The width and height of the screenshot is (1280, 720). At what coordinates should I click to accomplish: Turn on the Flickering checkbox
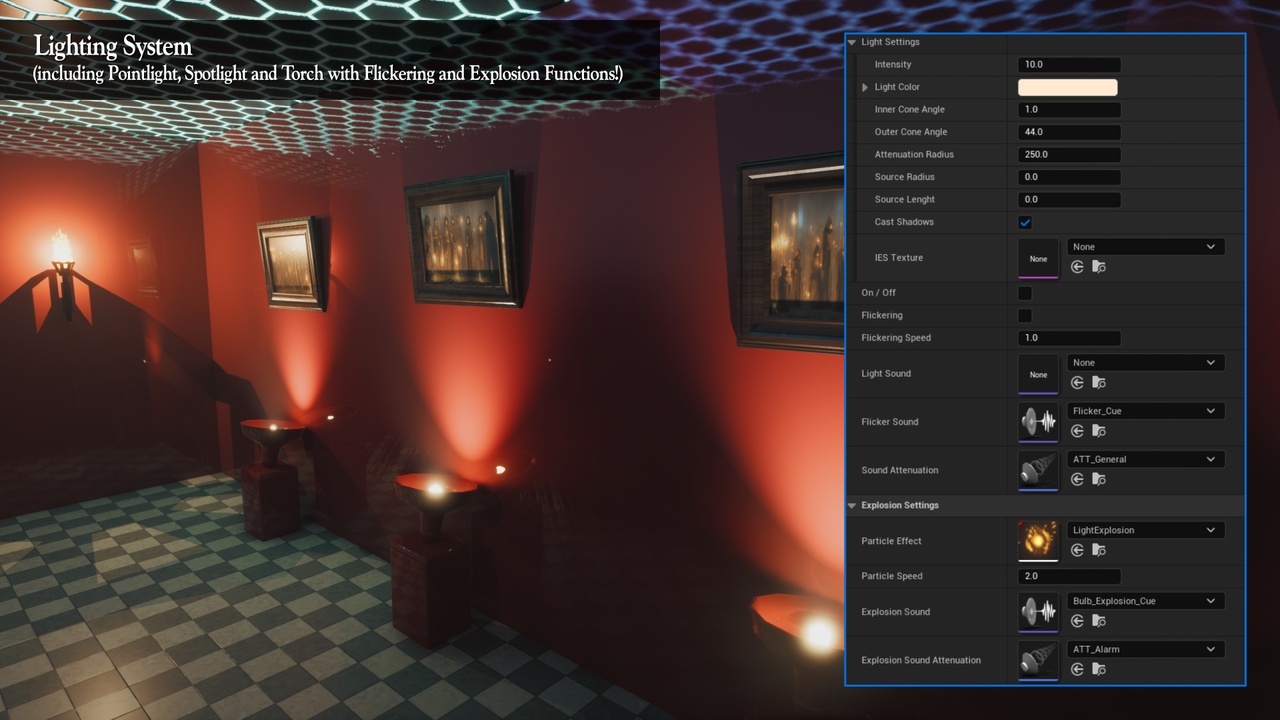pos(1025,316)
